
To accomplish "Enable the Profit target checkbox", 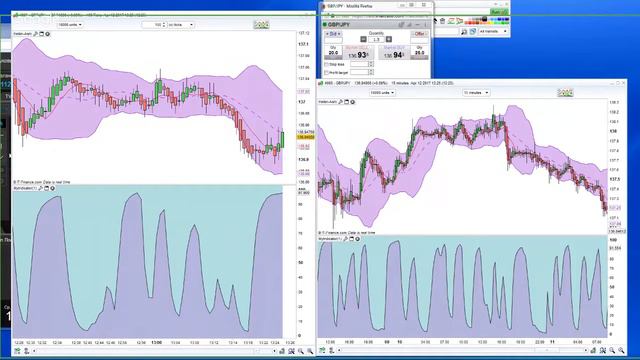I will [x=326, y=72].
